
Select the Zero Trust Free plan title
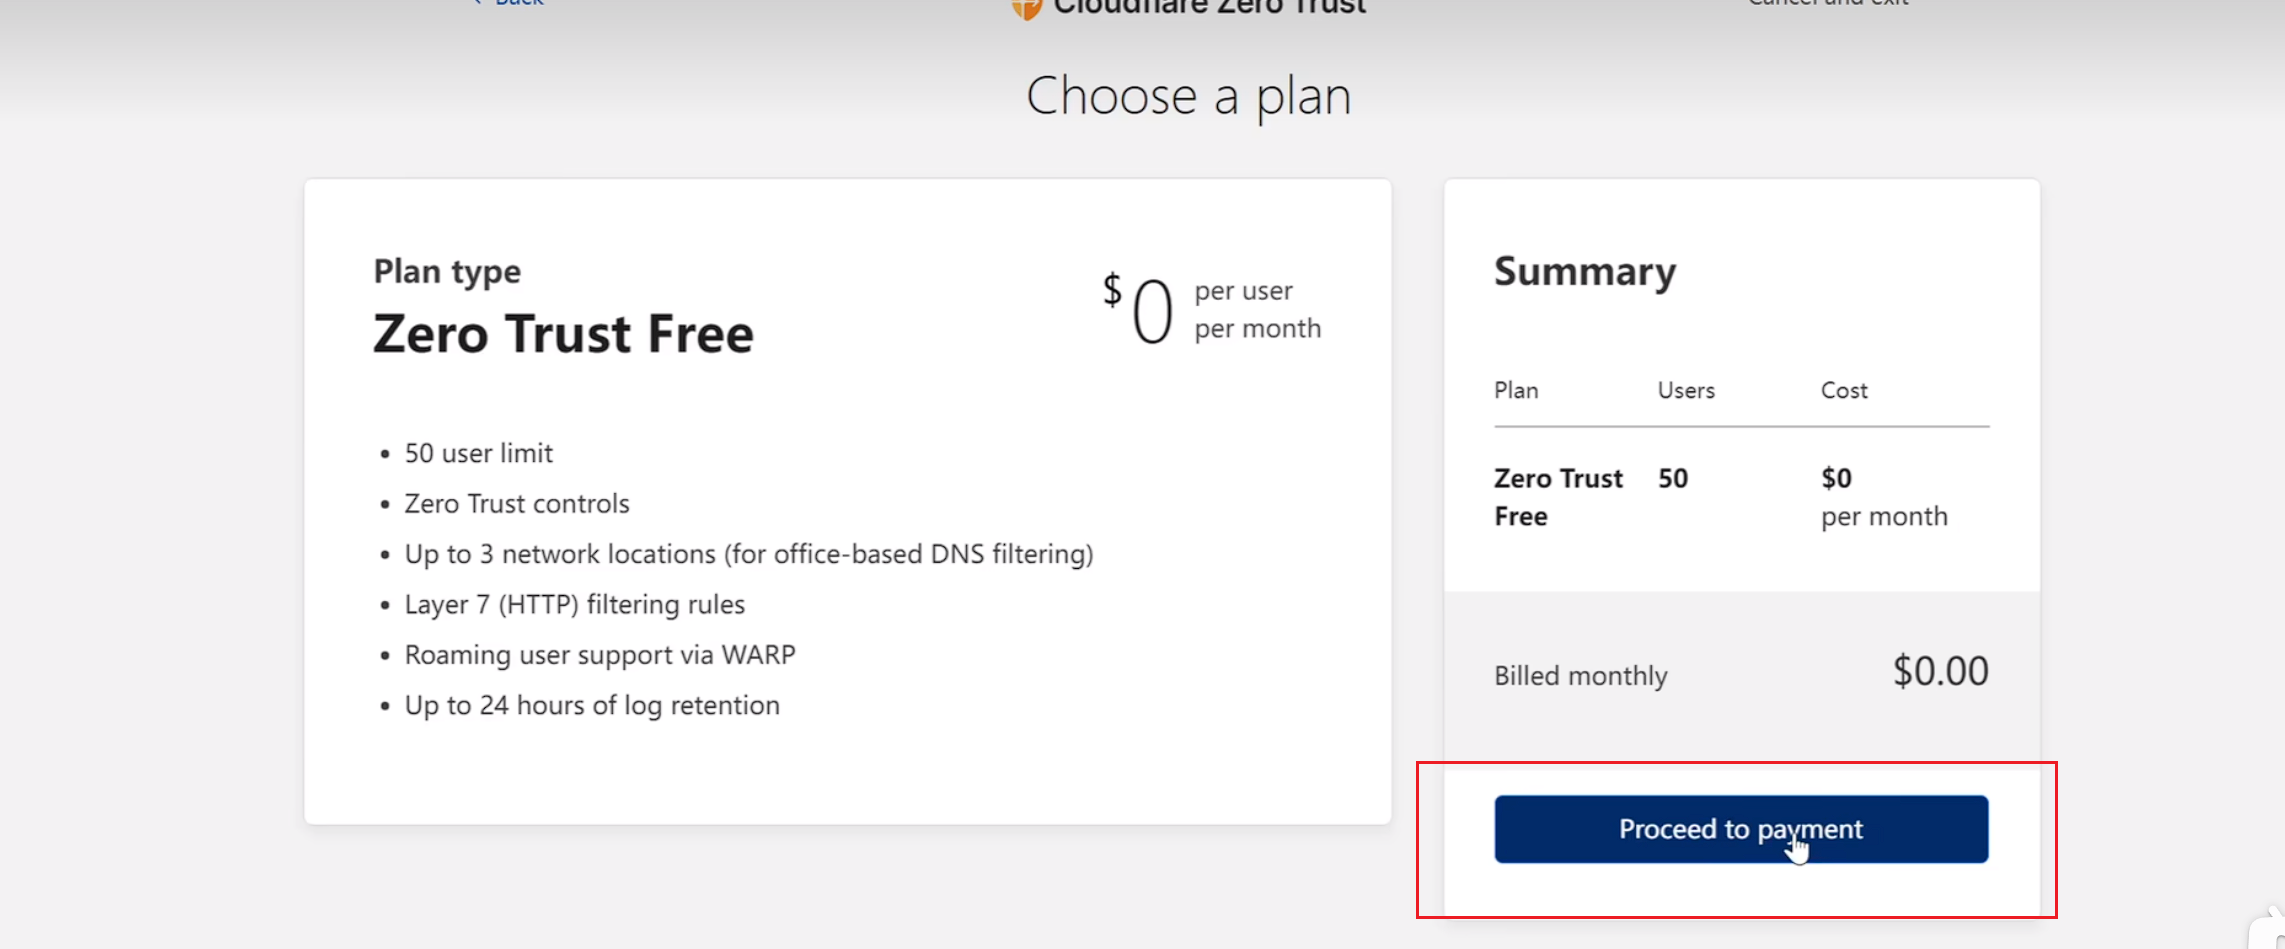click(x=563, y=334)
